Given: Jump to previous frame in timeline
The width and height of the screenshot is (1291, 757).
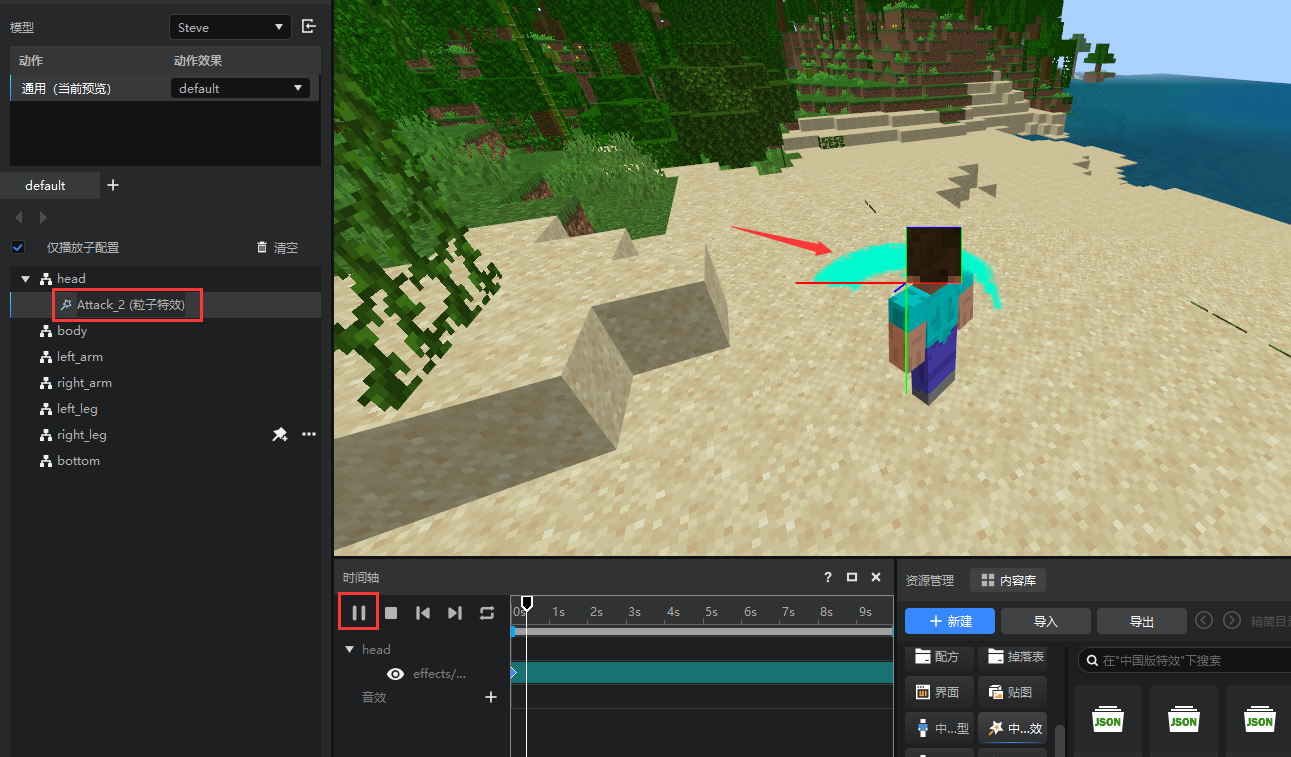Looking at the screenshot, I should coord(423,613).
